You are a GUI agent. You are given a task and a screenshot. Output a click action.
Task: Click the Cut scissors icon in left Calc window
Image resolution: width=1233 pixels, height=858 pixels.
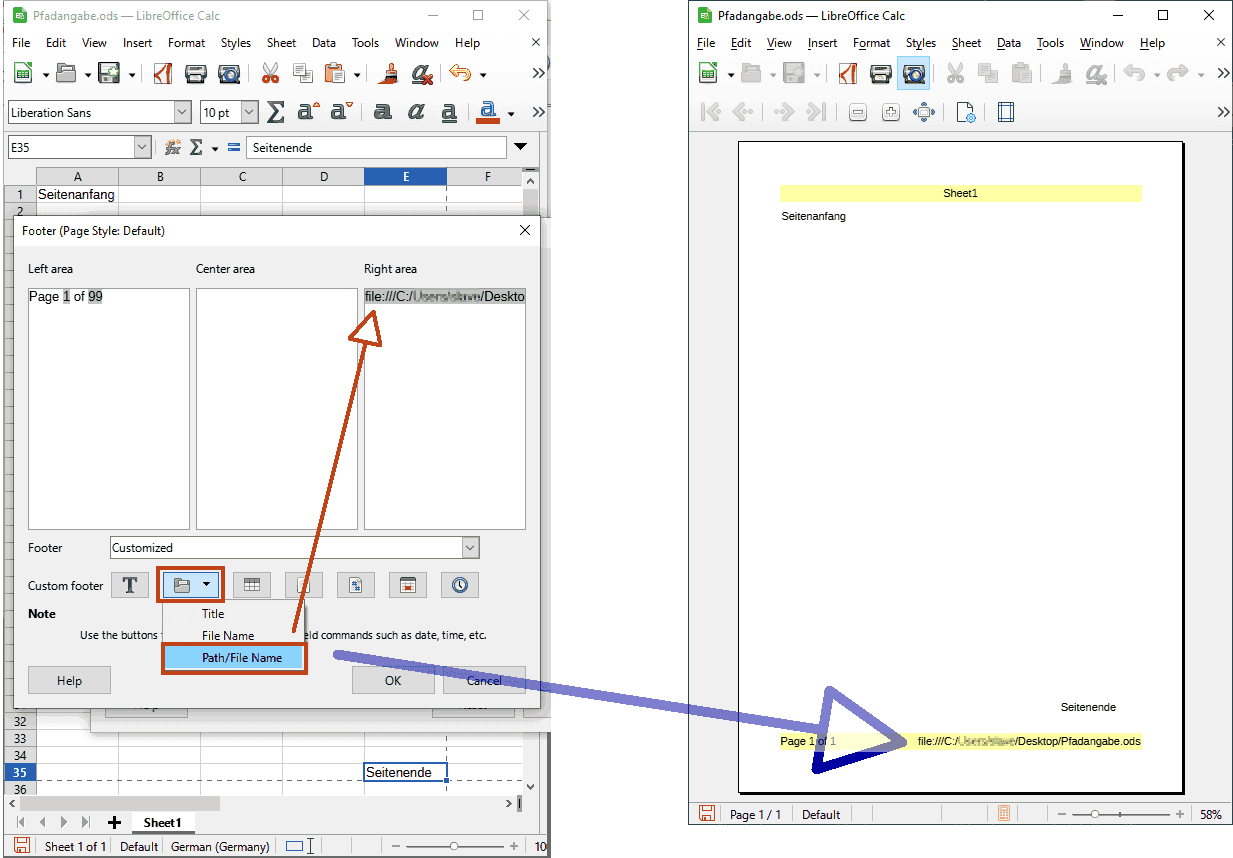coord(270,73)
